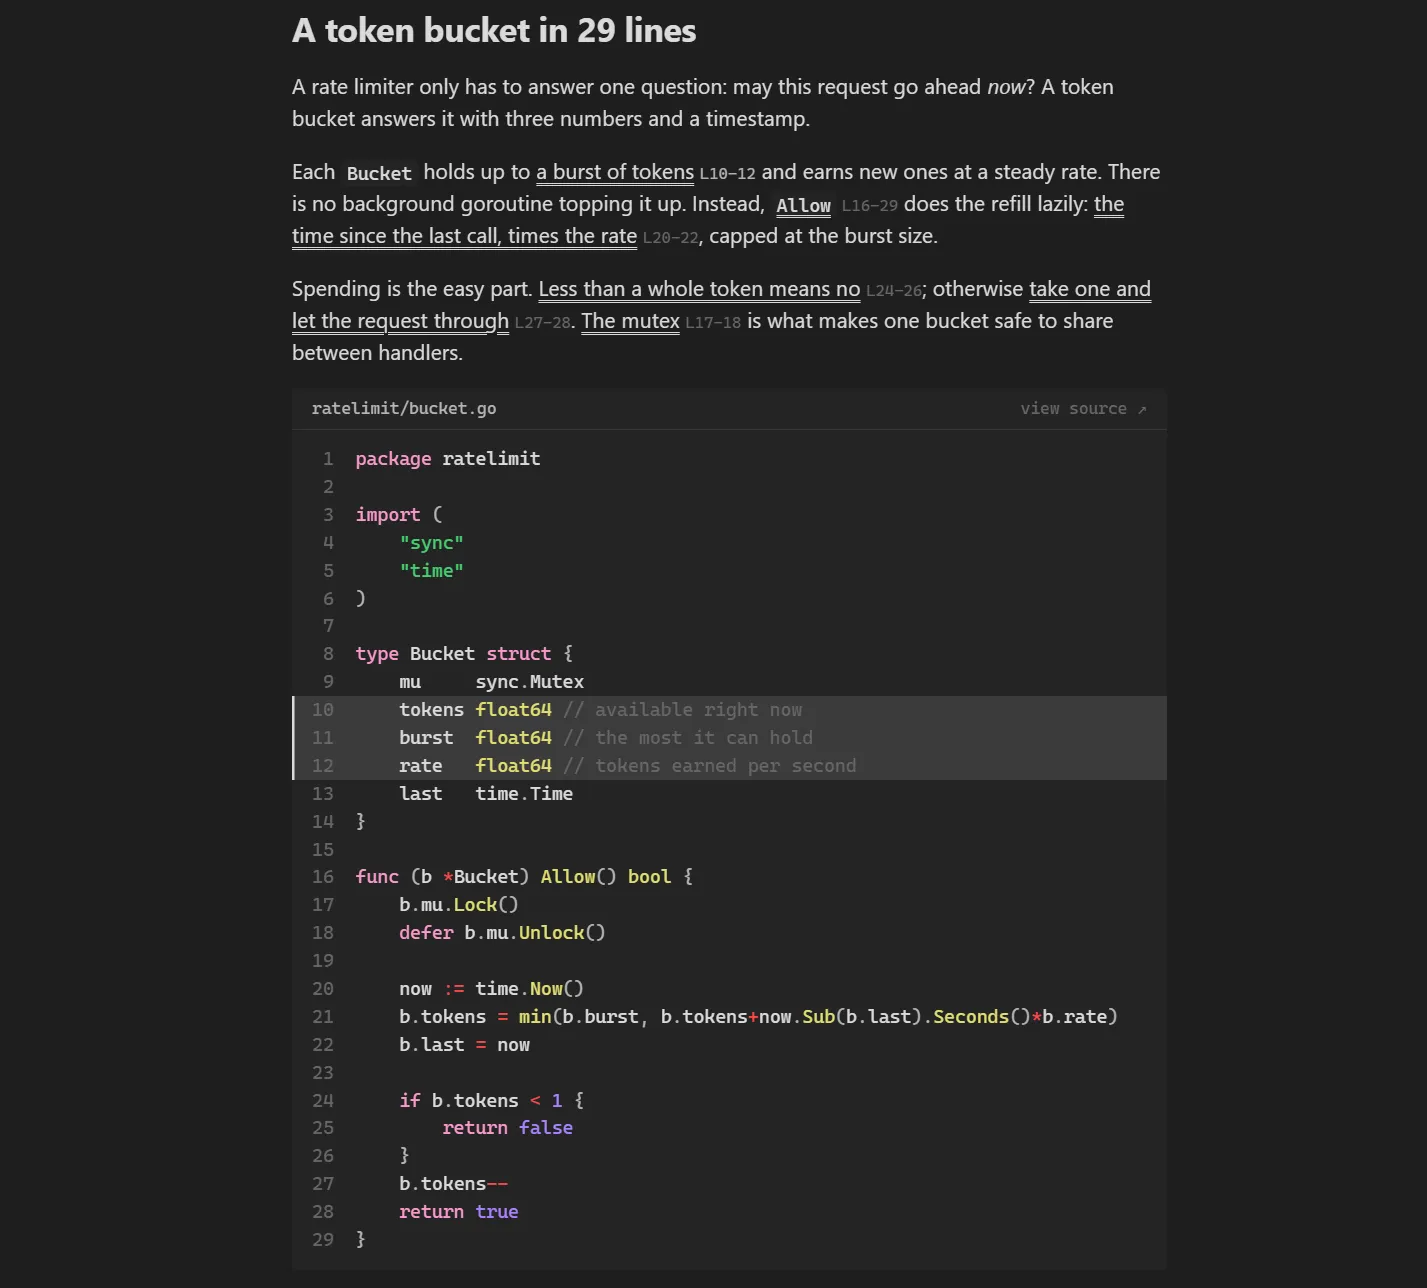This screenshot has width=1427, height=1288.
Task: Click the 'b.last = now' code line
Action: point(465,1045)
